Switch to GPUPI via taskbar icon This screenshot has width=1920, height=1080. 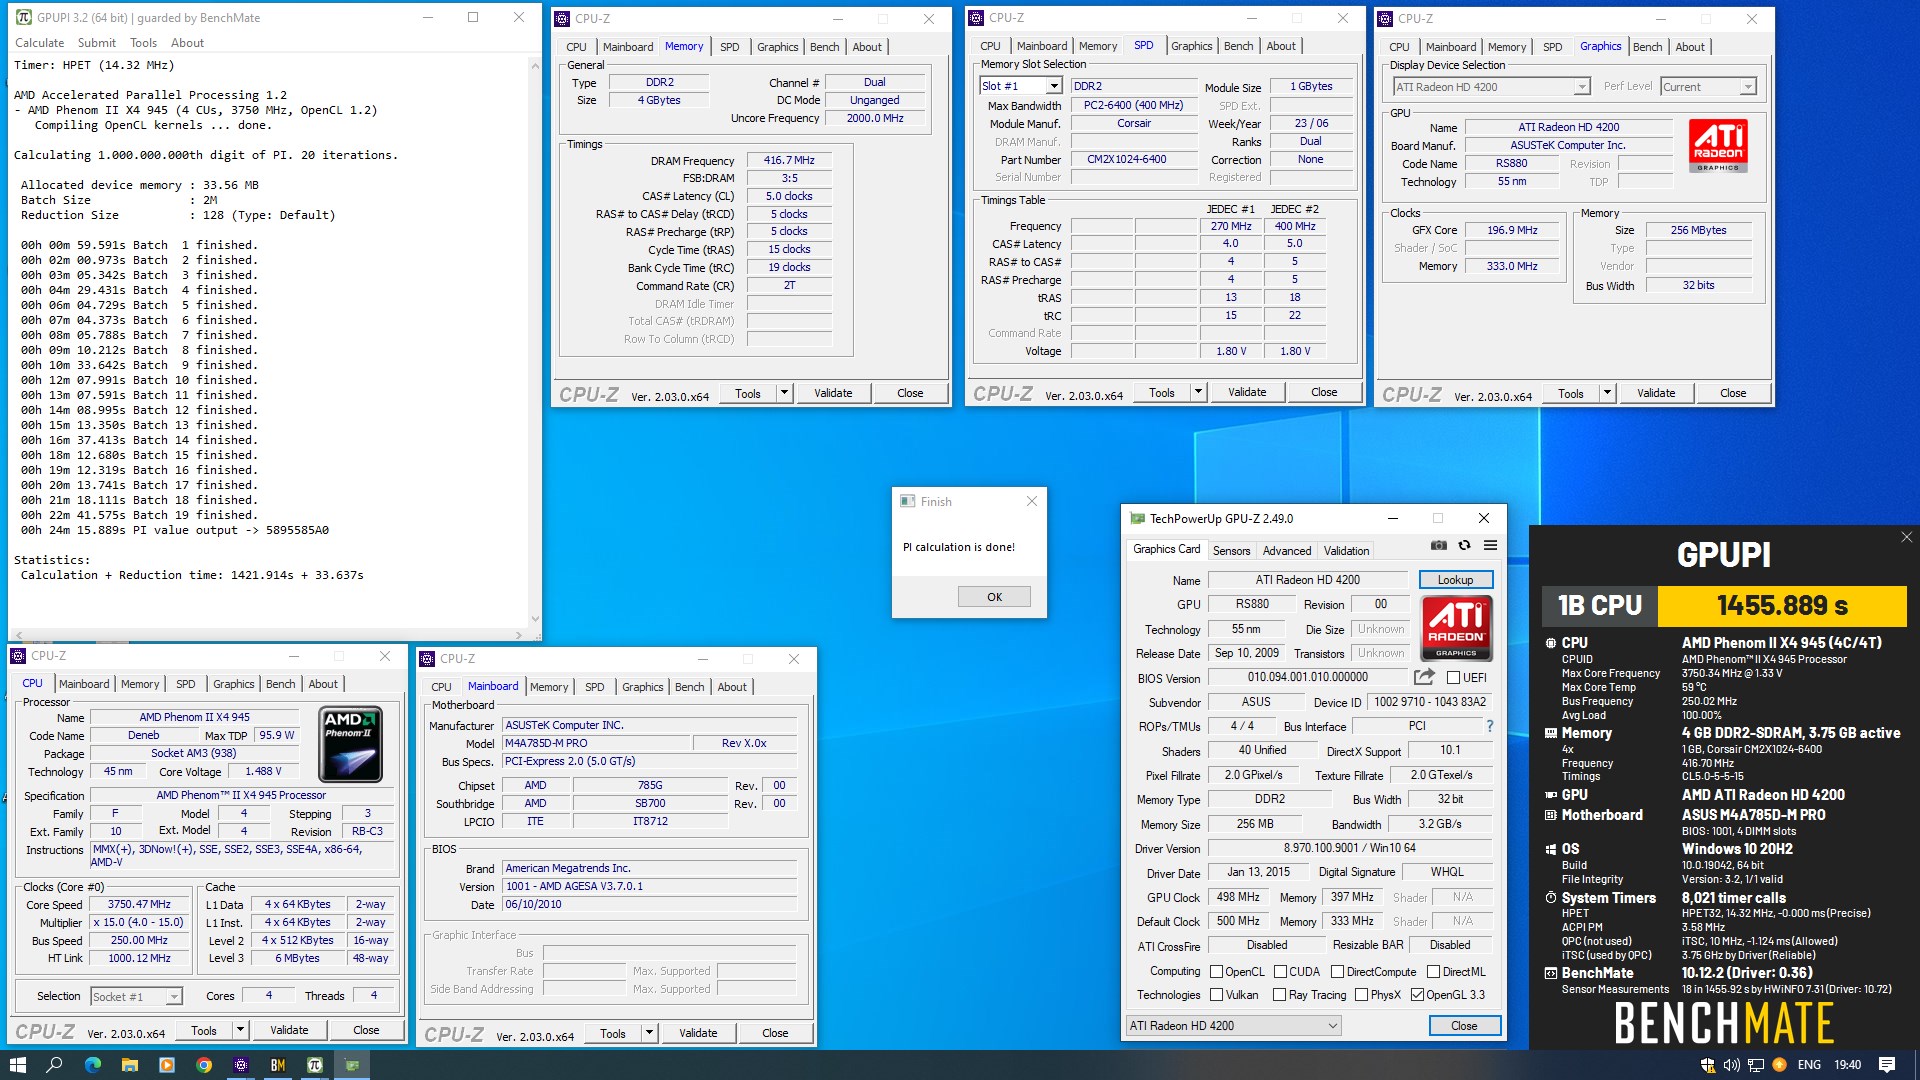315,1065
